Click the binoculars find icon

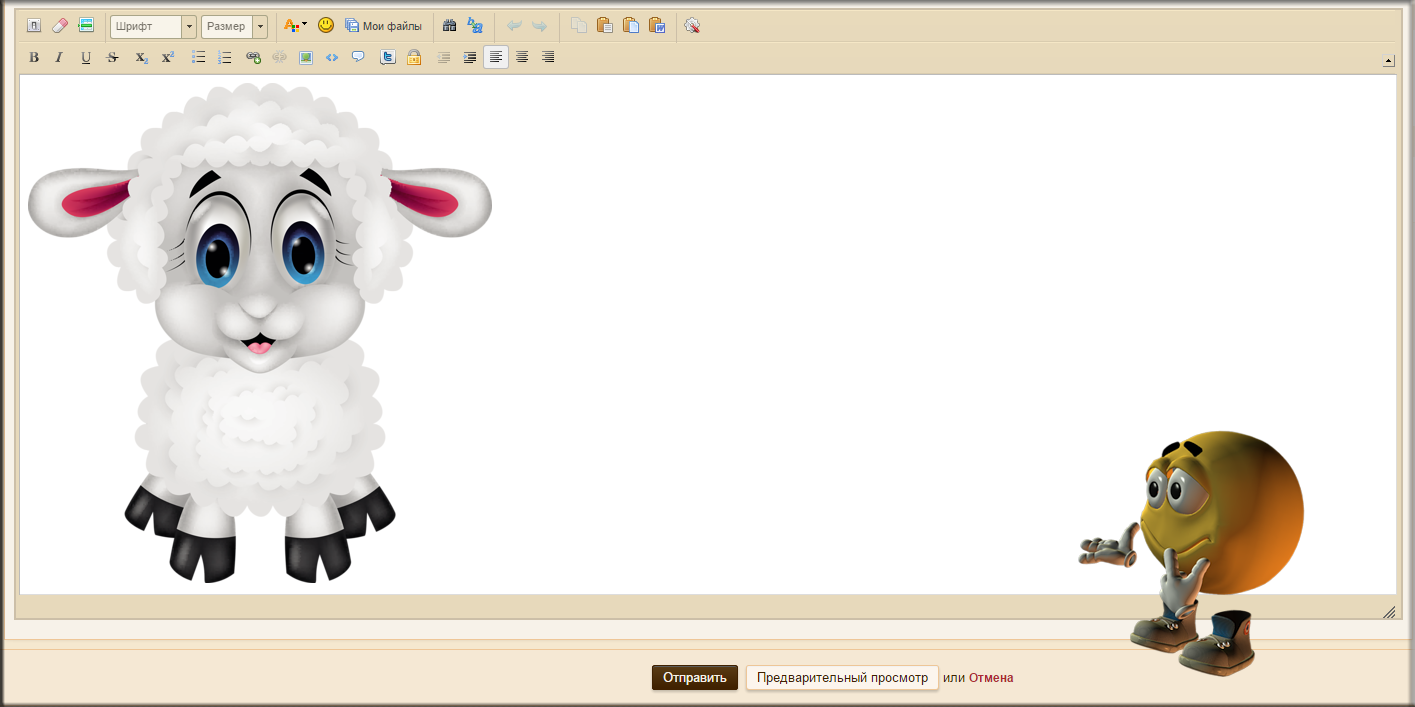[450, 26]
